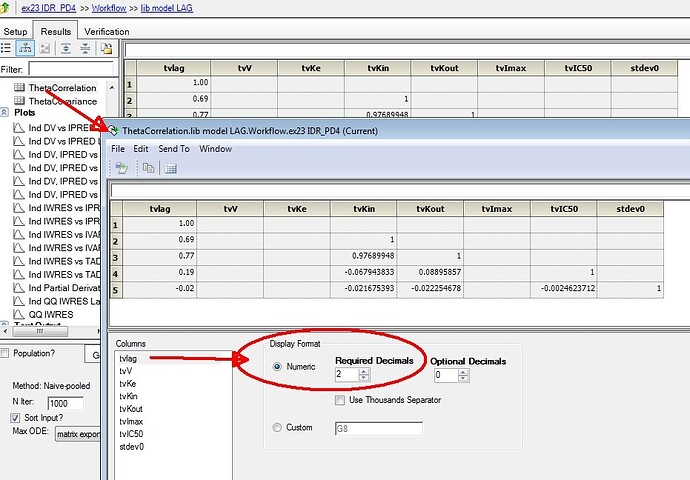The height and width of the screenshot is (480, 690).
Task: Select tvV in the Columns list
Action: (126, 371)
